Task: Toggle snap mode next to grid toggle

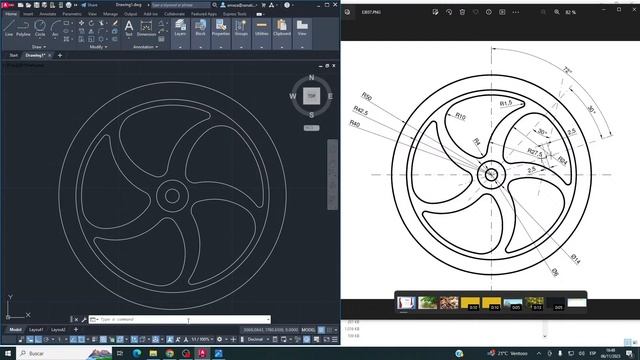Action: [329, 330]
